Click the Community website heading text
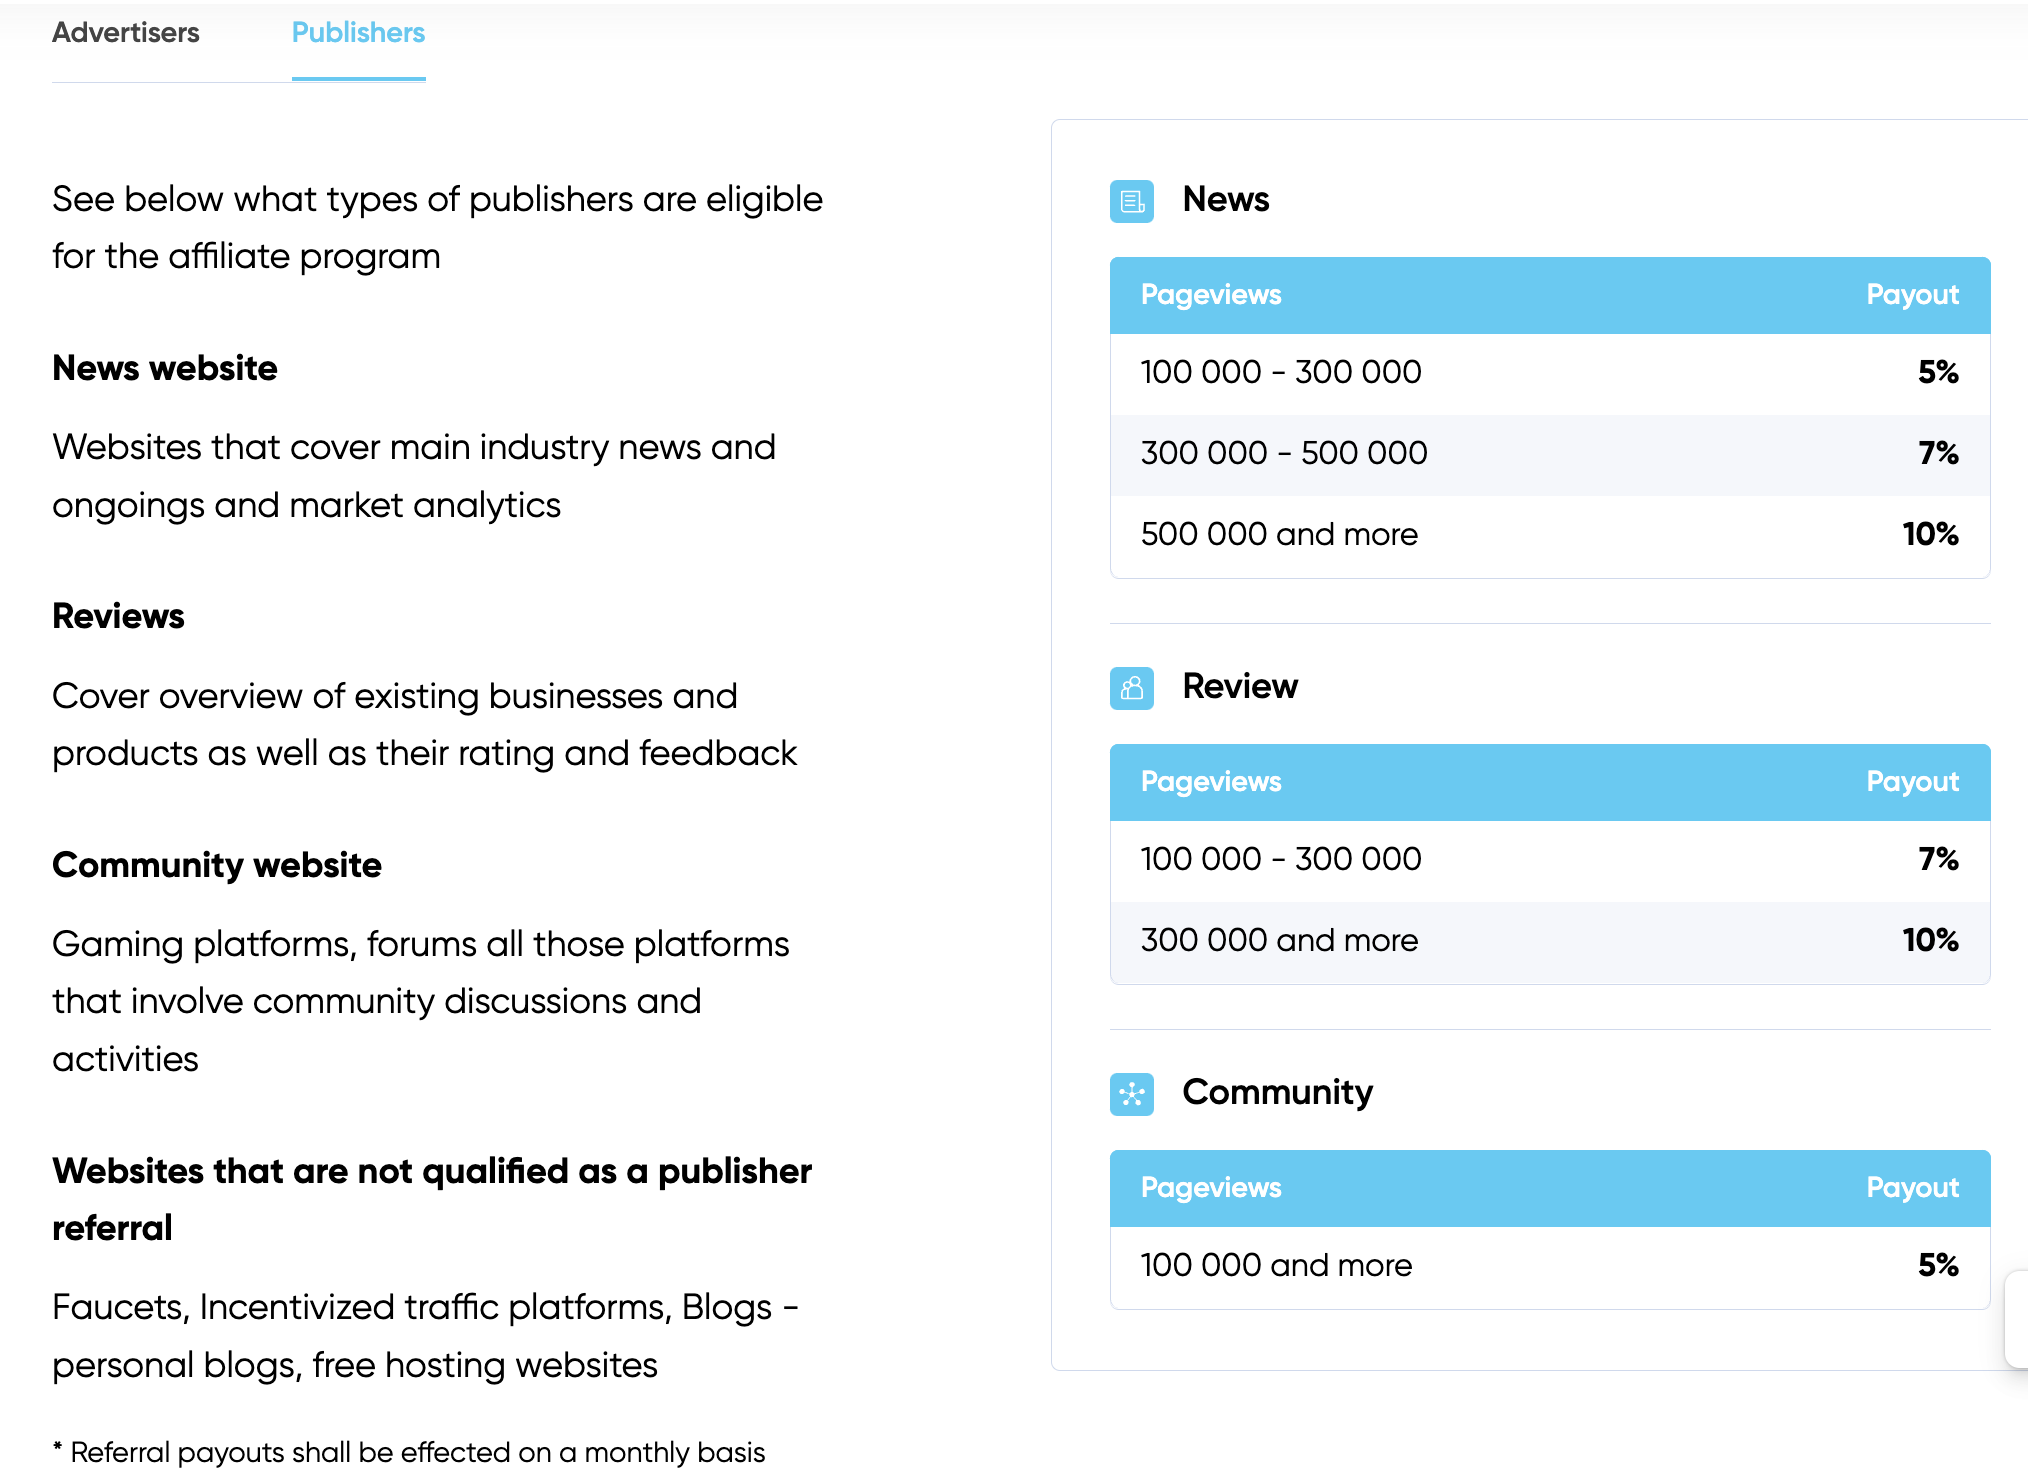 point(217,865)
